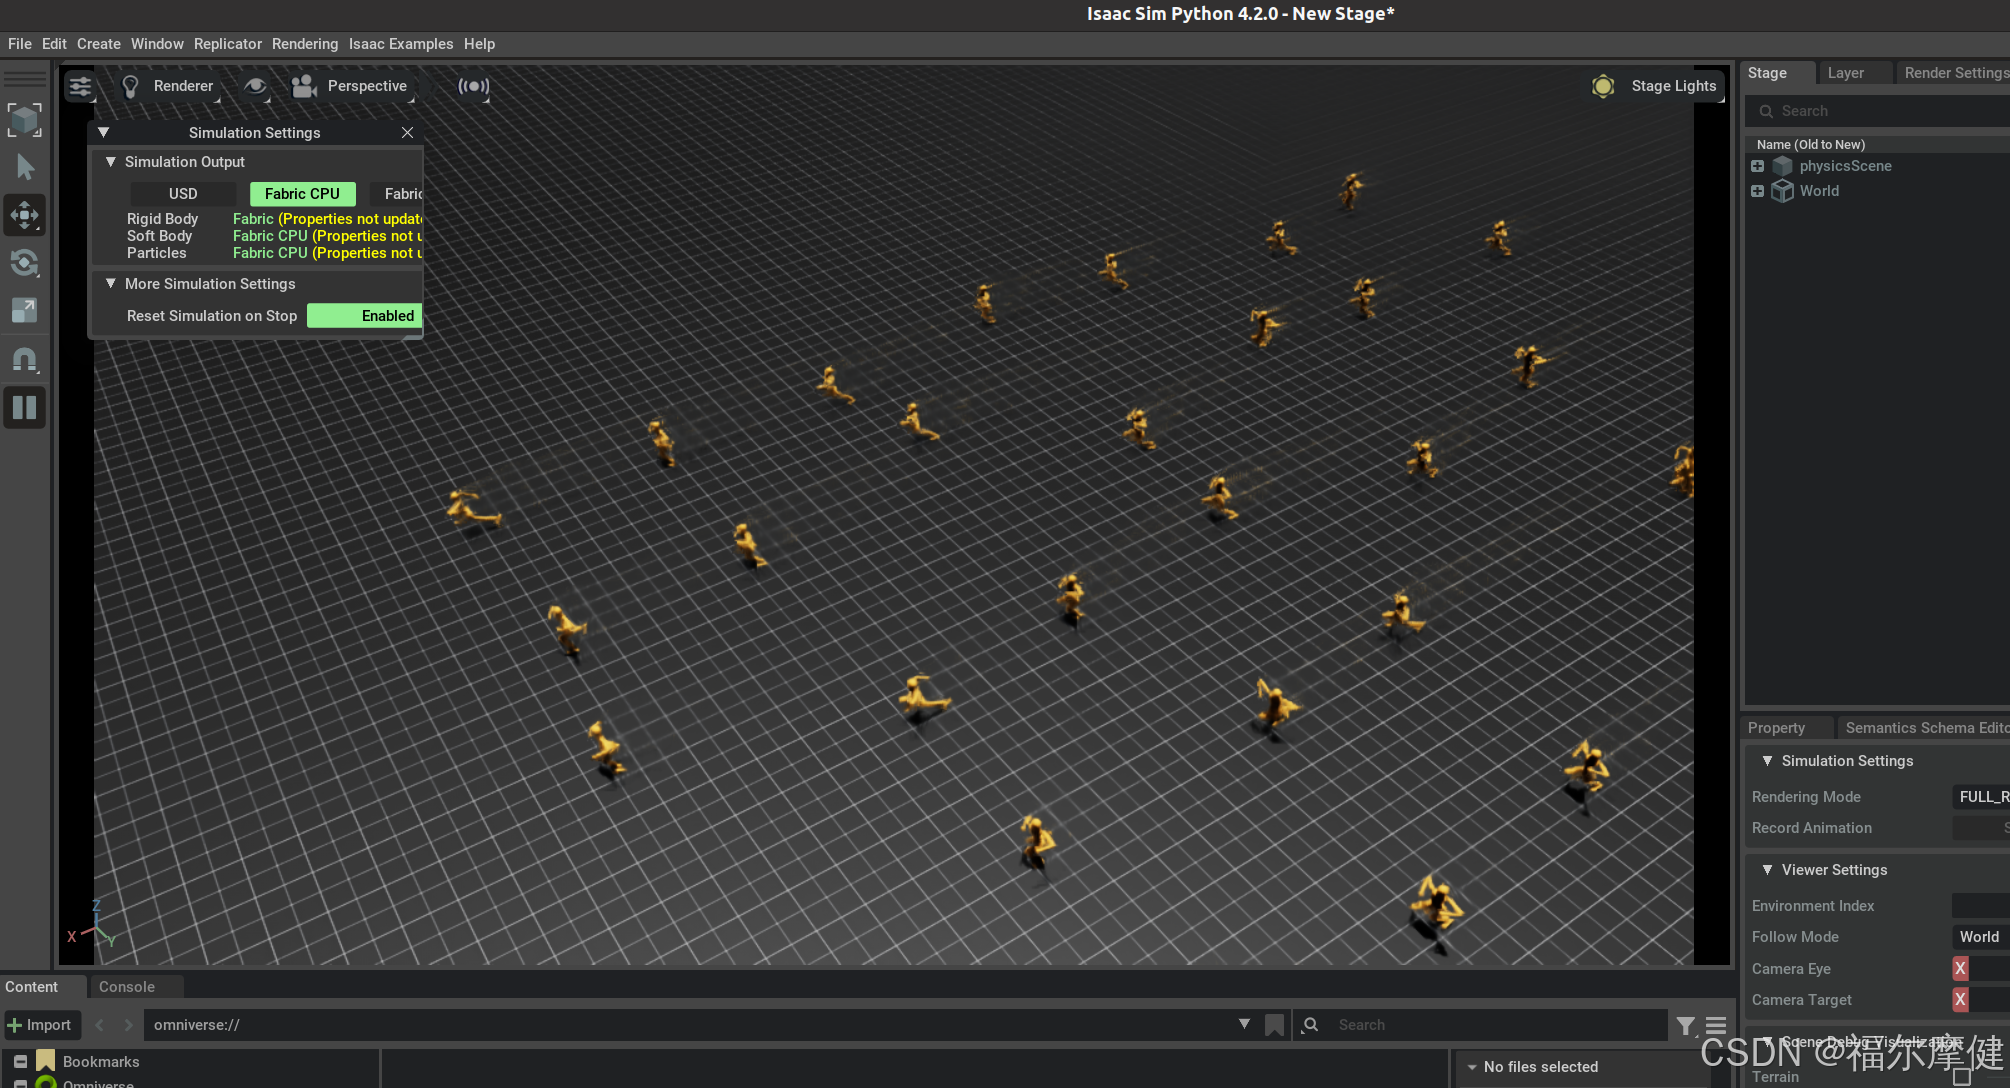
Task: Switch to the Console tab
Action: click(x=127, y=987)
